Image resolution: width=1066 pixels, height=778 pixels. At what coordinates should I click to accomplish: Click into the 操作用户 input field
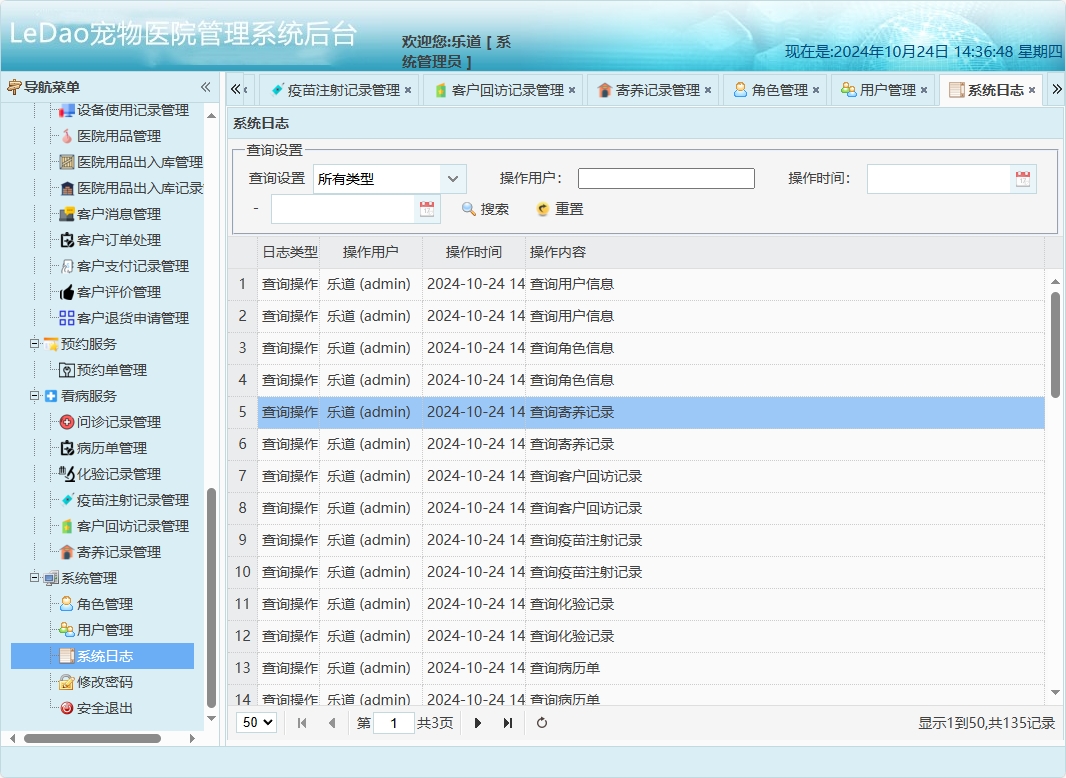click(665, 178)
